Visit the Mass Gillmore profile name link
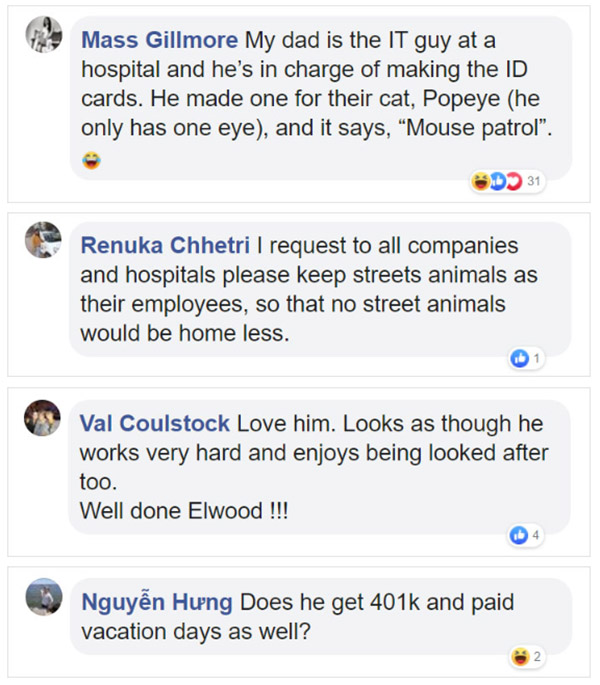 pos(159,41)
